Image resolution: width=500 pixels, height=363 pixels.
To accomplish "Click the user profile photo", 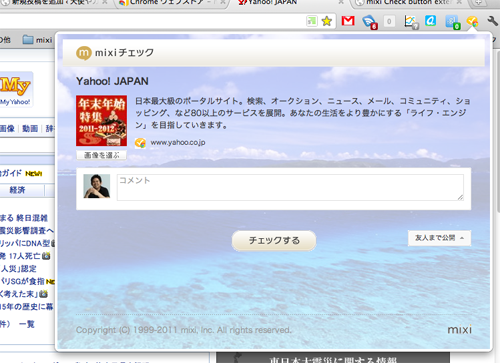I will click(97, 186).
